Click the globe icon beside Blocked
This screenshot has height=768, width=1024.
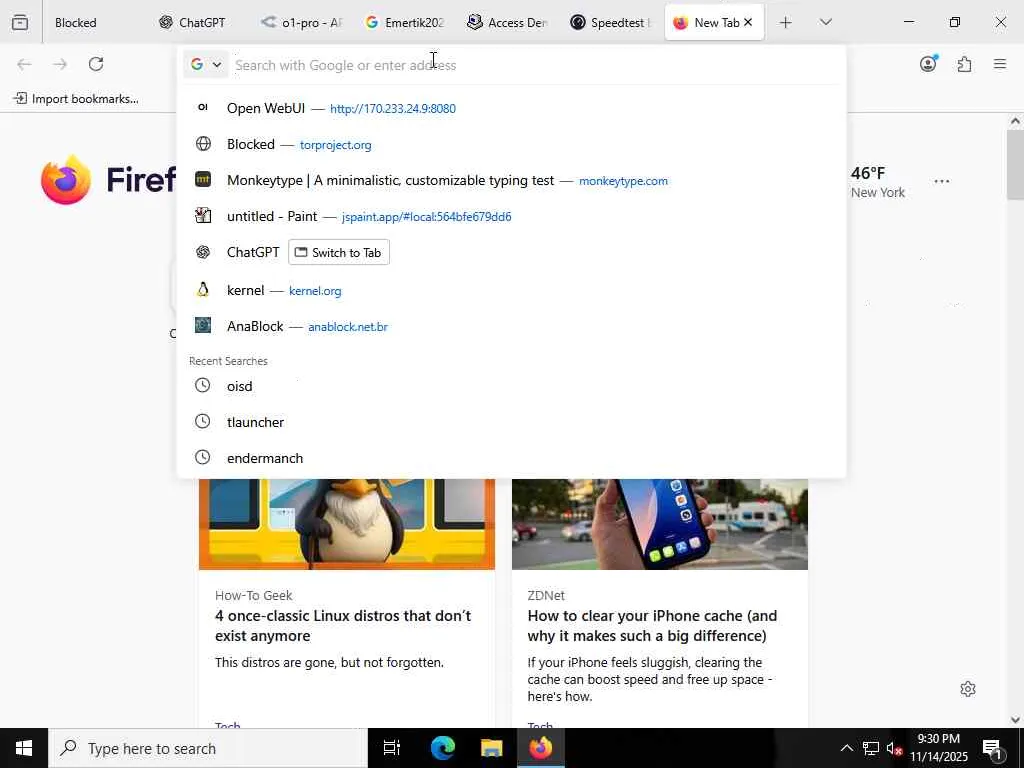tap(203, 144)
